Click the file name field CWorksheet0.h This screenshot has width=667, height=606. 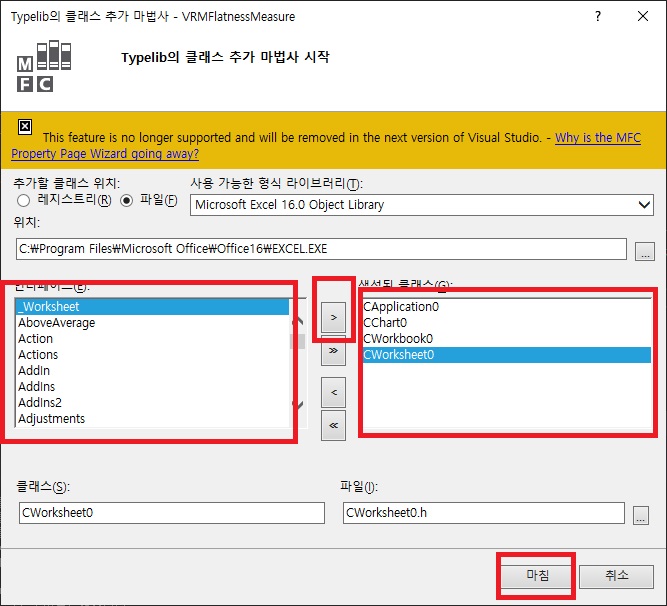click(x=484, y=513)
